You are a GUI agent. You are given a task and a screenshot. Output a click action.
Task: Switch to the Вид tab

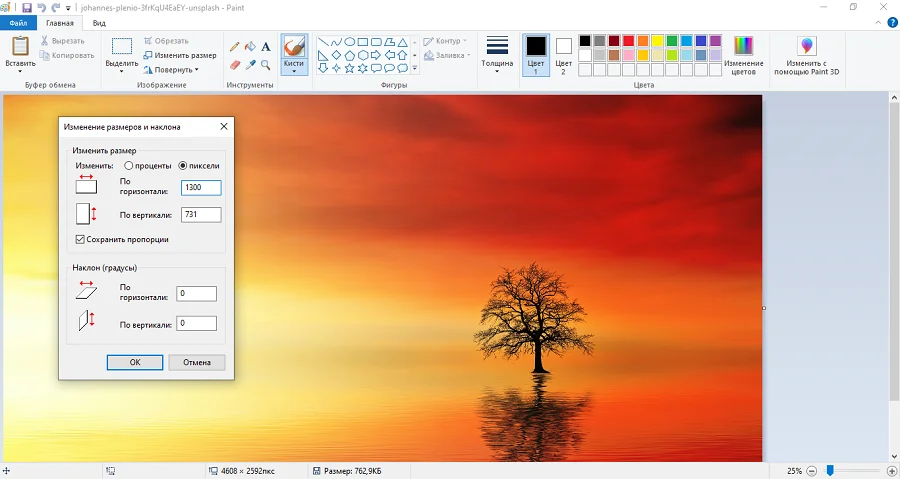pyautogui.click(x=99, y=22)
